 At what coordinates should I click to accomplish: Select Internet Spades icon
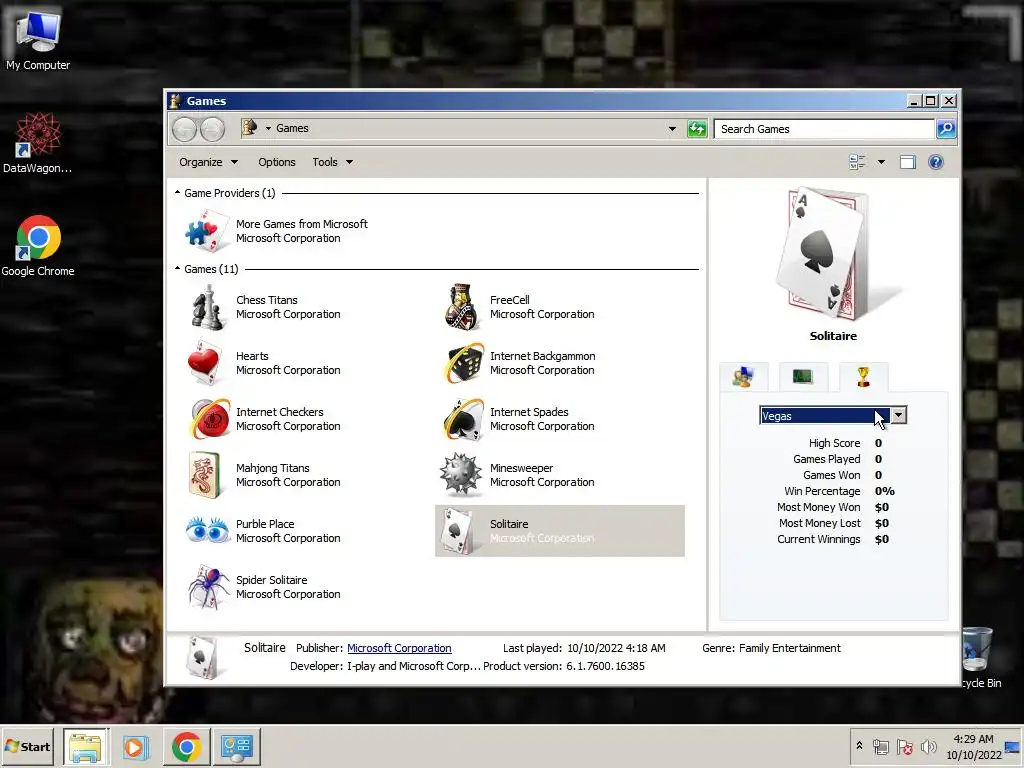tap(463, 419)
